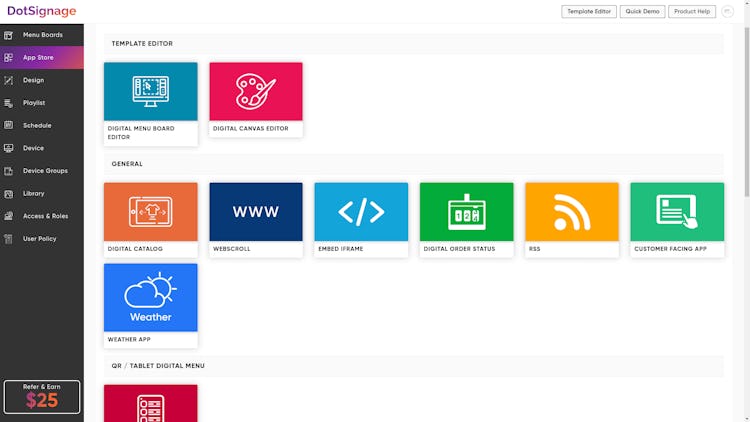The width and height of the screenshot is (750, 422).
Task: Click the Device Groups sidebar icon
Action: pos(9,171)
